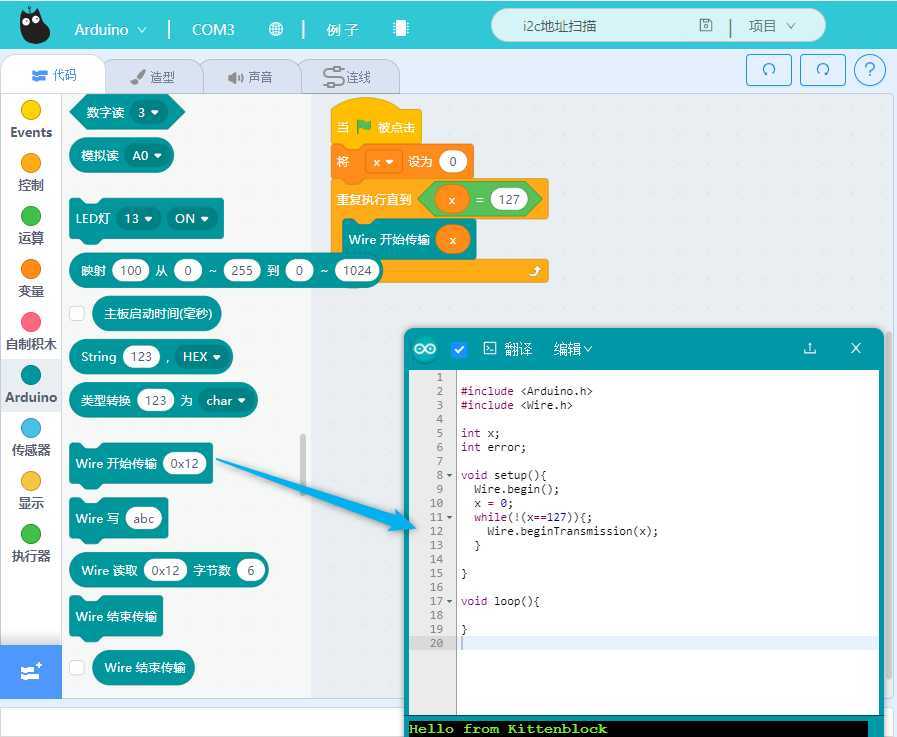
Task: Select the 控制 control category
Action: coord(31,172)
